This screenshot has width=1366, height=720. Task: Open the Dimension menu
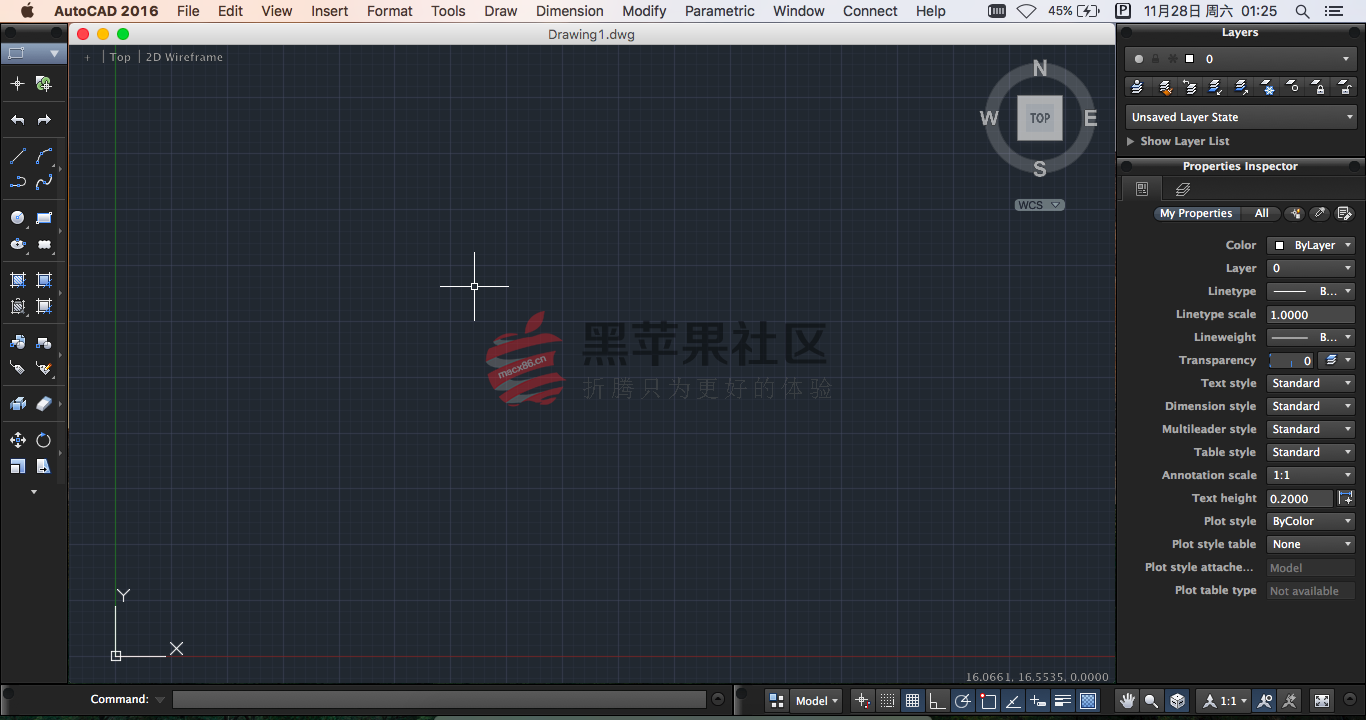click(x=570, y=11)
